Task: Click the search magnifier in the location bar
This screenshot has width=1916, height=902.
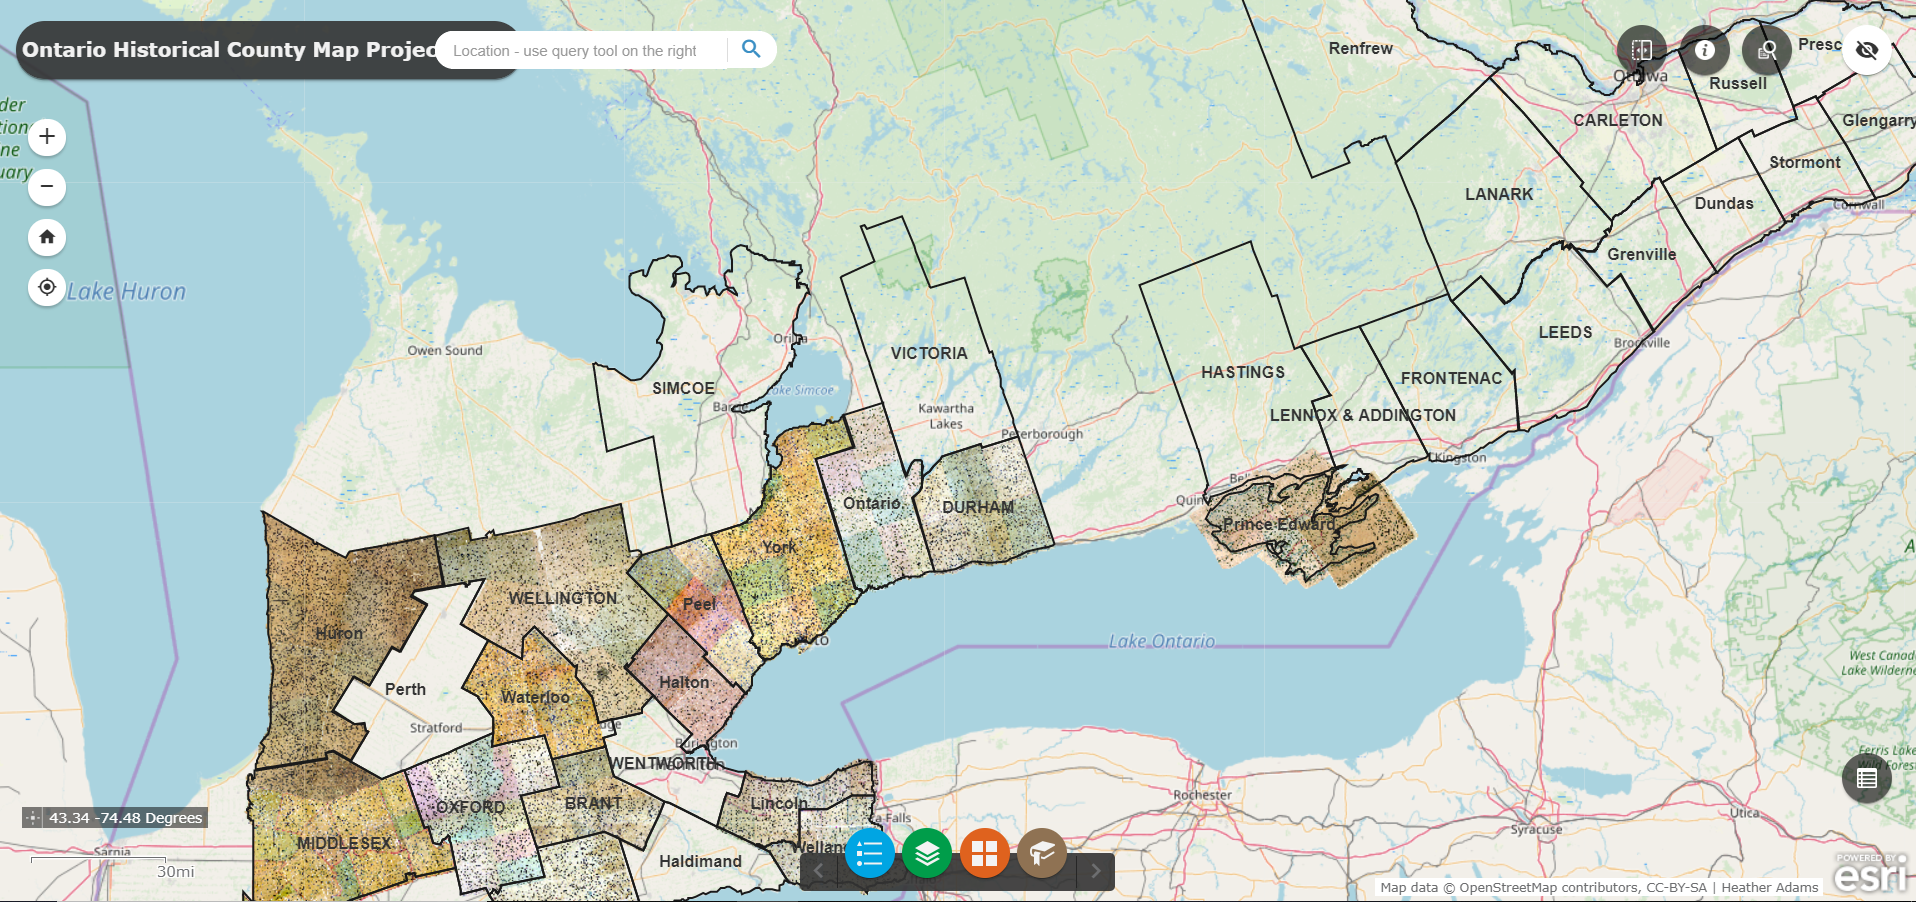Action: [x=751, y=49]
